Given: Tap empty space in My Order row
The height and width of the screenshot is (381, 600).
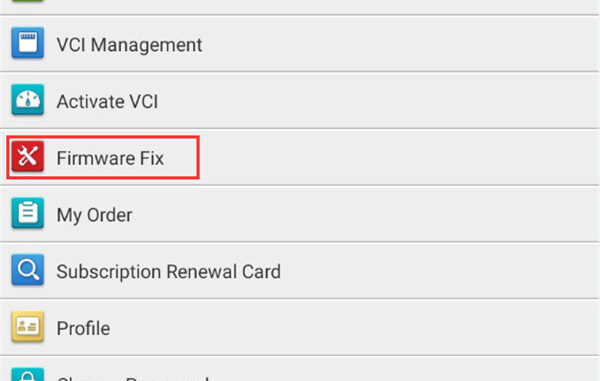Looking at the screenshot, I should [x=364, y=214].
